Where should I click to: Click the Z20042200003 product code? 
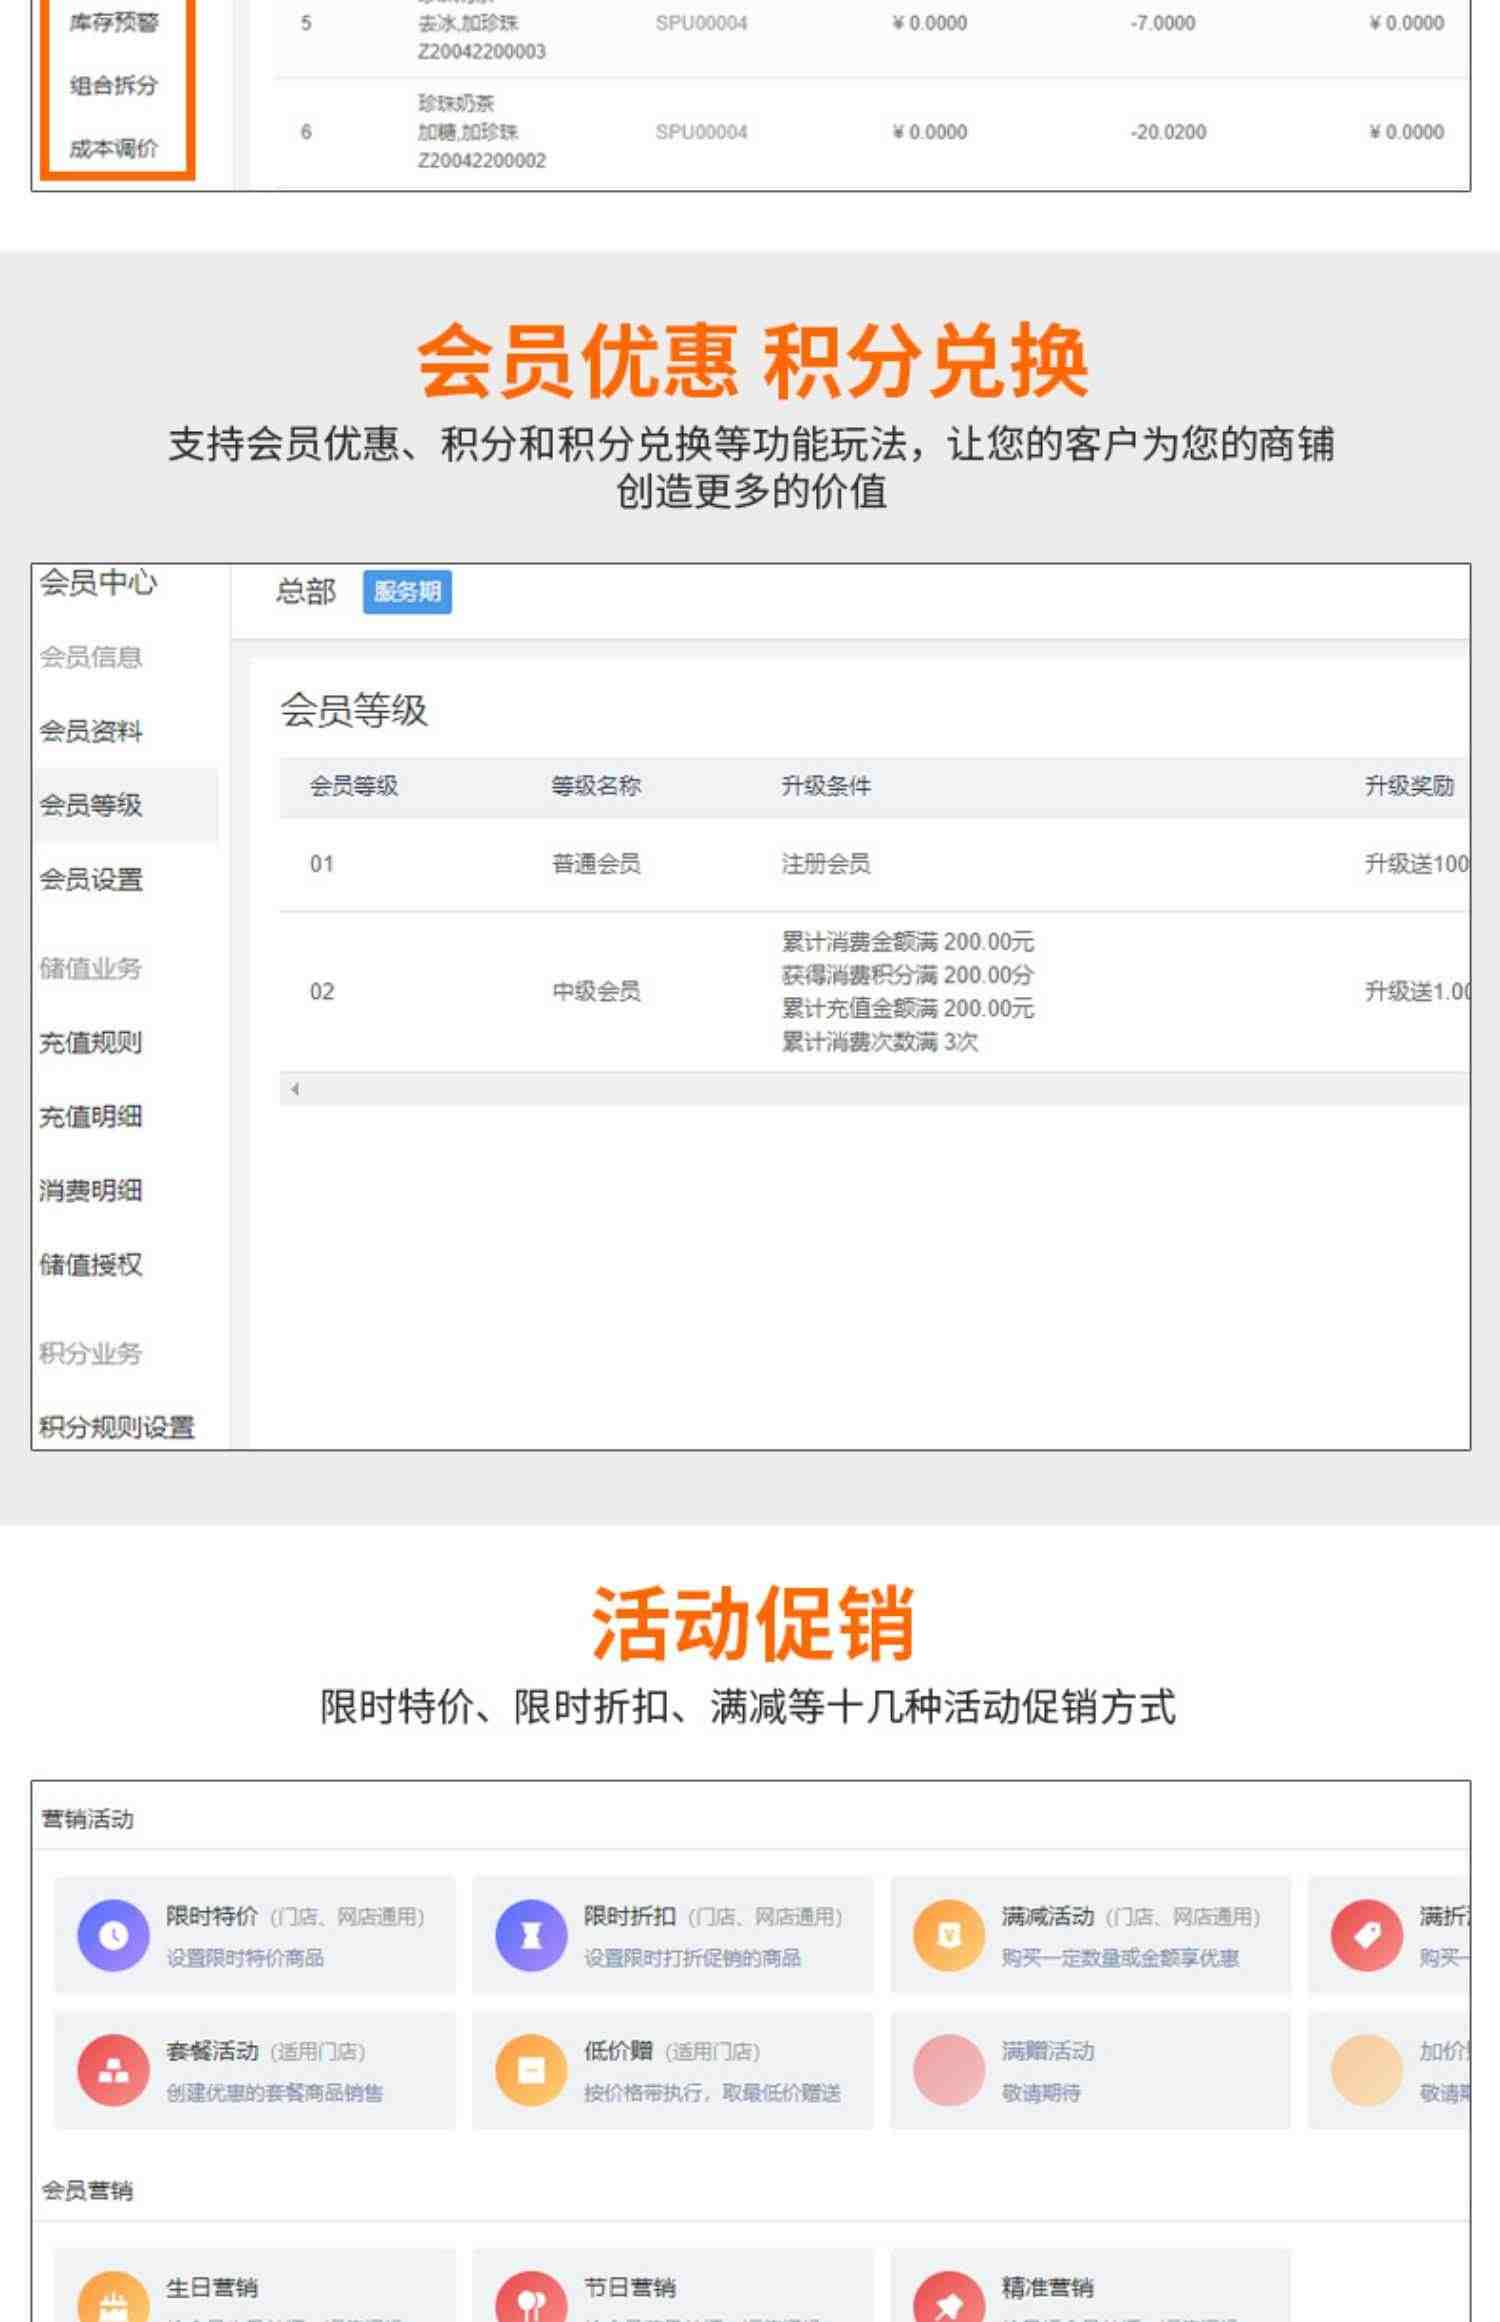click(482, 51)
